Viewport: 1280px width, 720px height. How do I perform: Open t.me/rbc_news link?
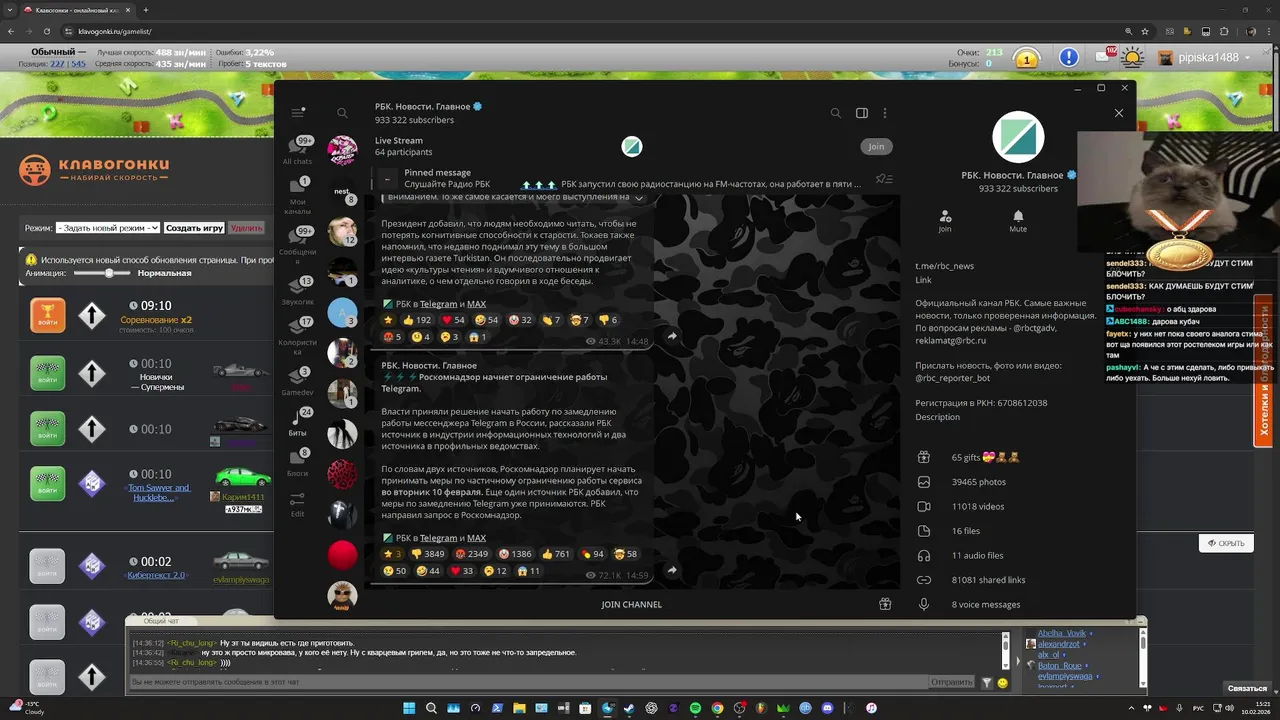[x=944, y=266]
